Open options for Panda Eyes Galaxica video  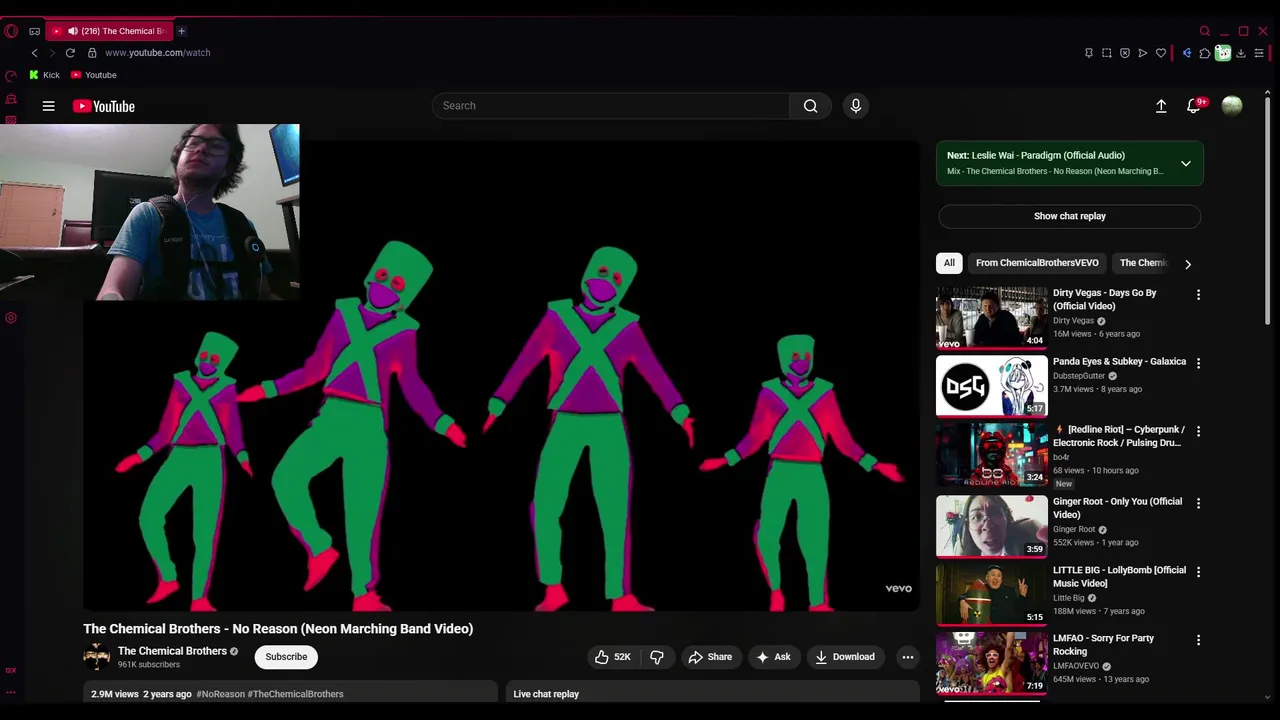pos(1198,363)
